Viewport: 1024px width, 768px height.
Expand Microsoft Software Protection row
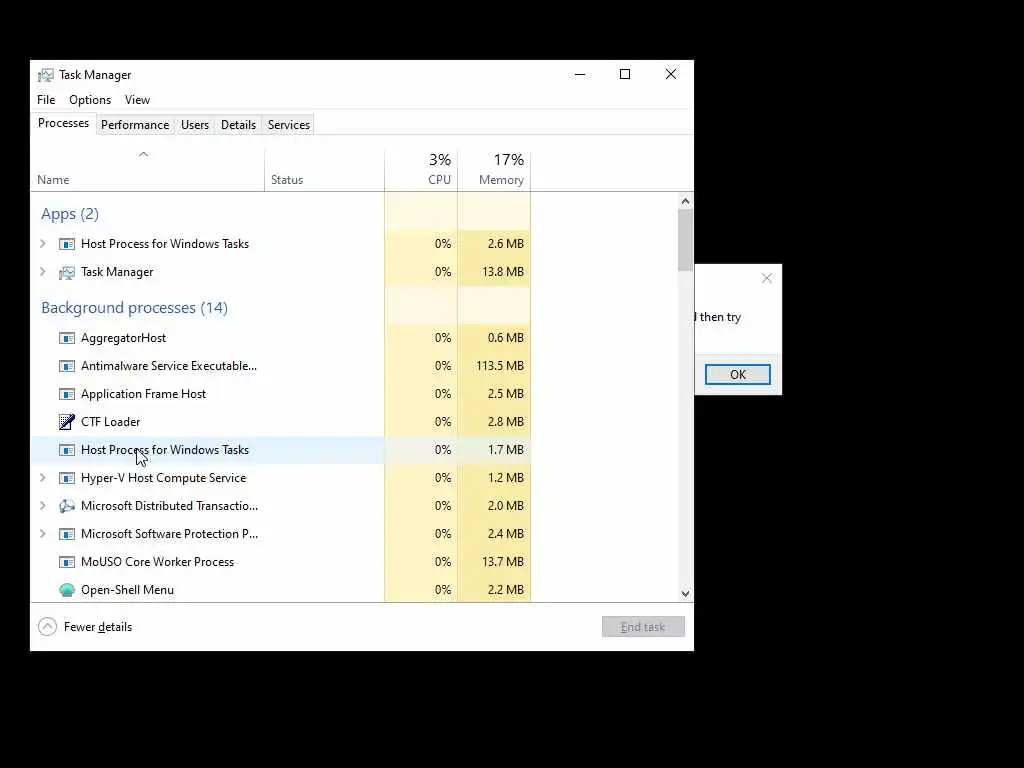(x=43, y=534)
